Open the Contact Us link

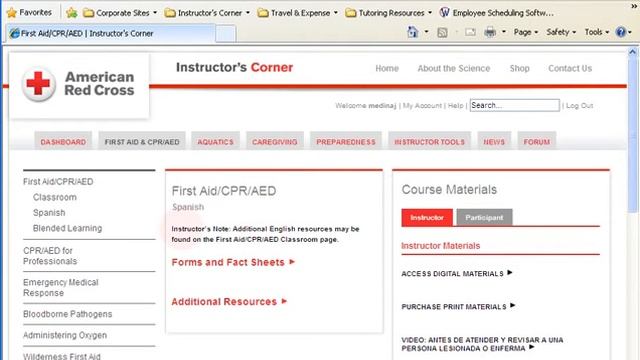tap(570, 69)
